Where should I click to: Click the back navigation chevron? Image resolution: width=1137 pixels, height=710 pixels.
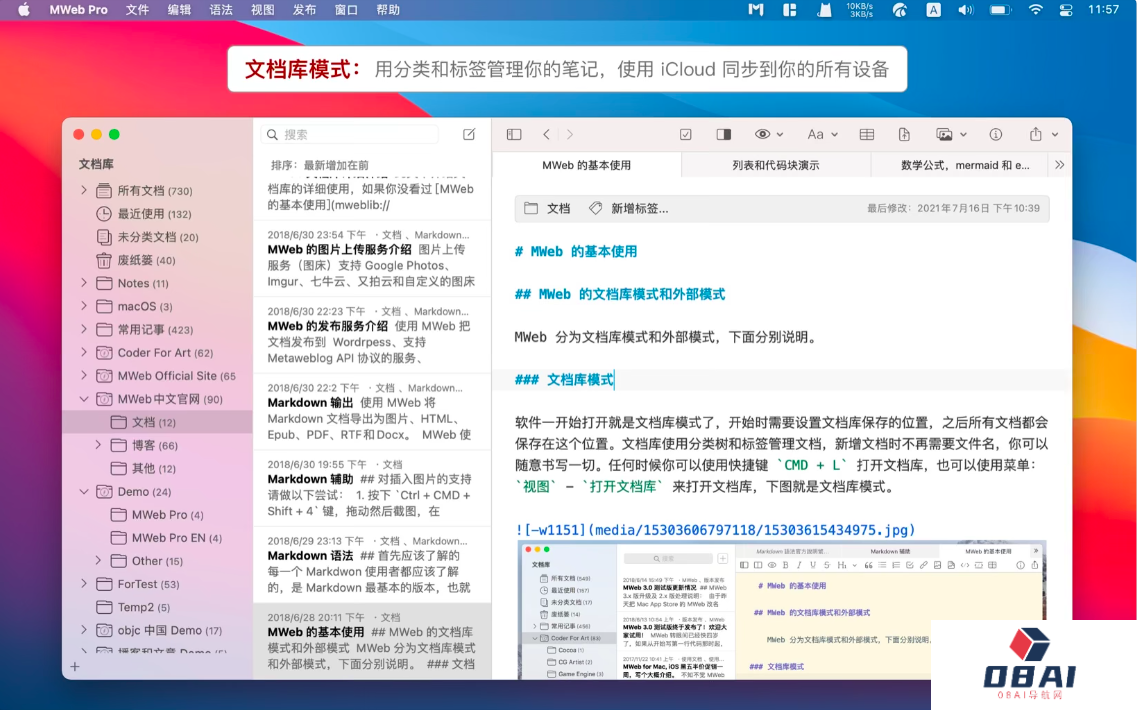(x=546, y=134)
